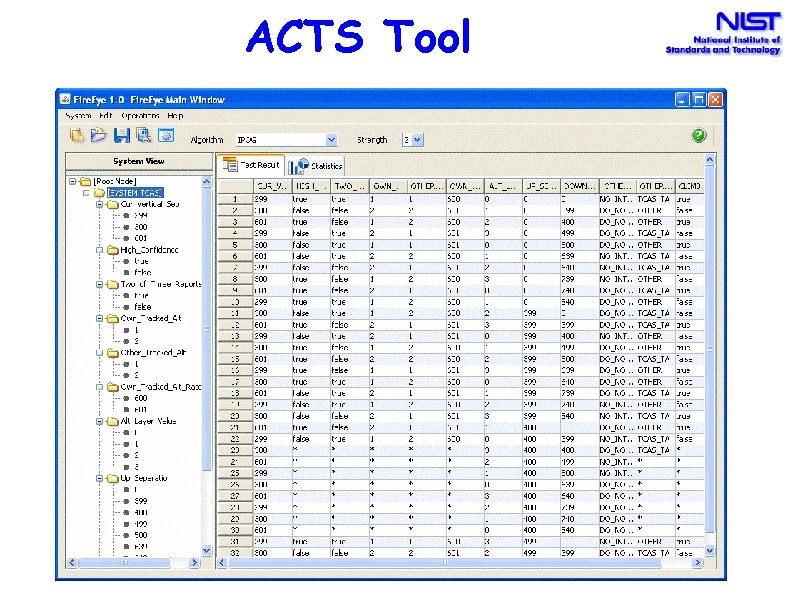Collapse the Up_Separation node expander
The image size is (794, 595).
pos(100,478)
